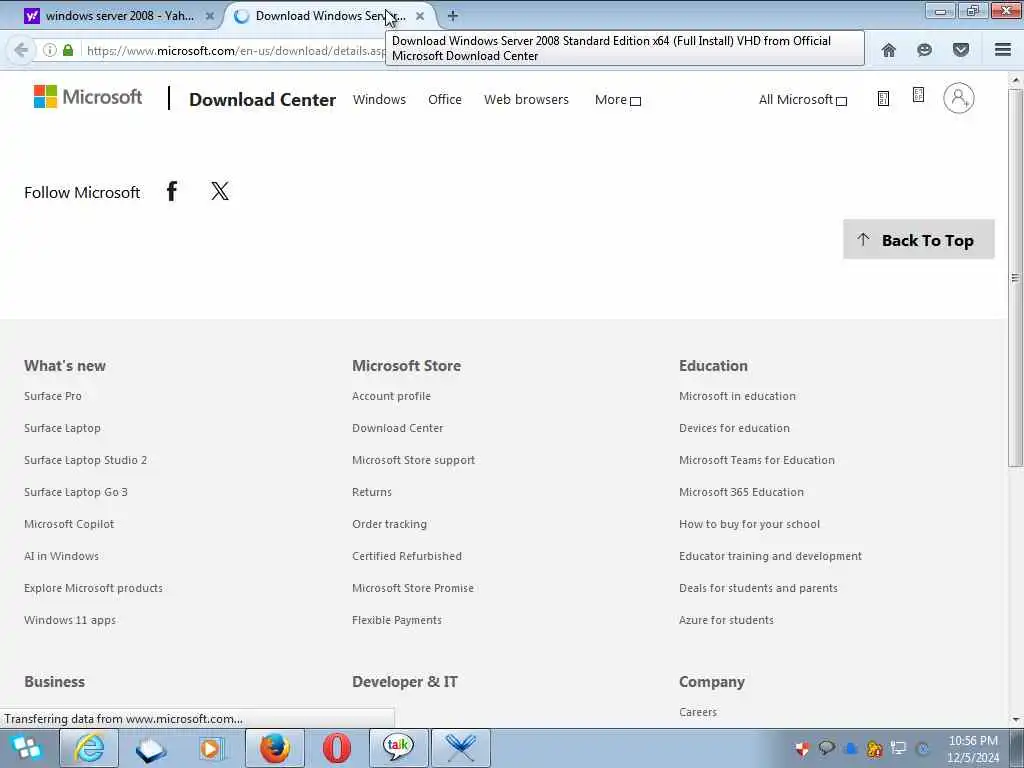Open a new tab with plus icon
The image size is (1024, 768).
pos(453,16)
